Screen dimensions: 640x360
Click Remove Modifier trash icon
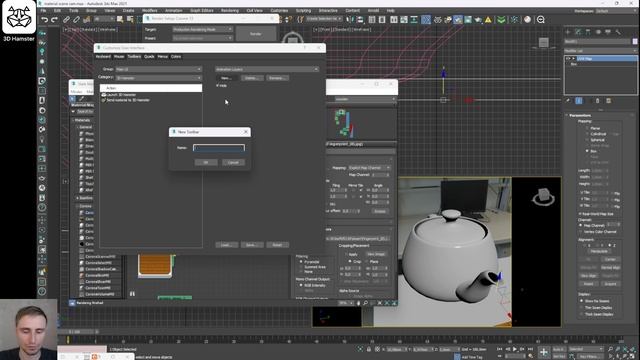click(x=598, y=100)
